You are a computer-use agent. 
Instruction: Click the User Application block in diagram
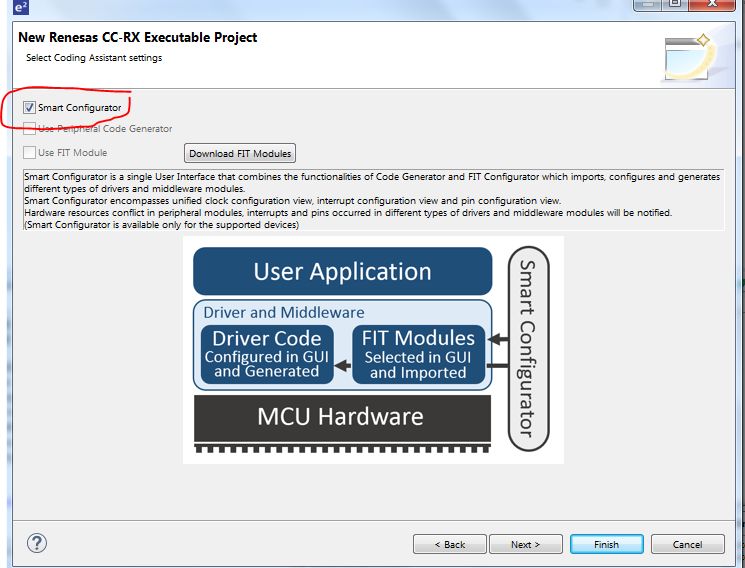[343, 271]
